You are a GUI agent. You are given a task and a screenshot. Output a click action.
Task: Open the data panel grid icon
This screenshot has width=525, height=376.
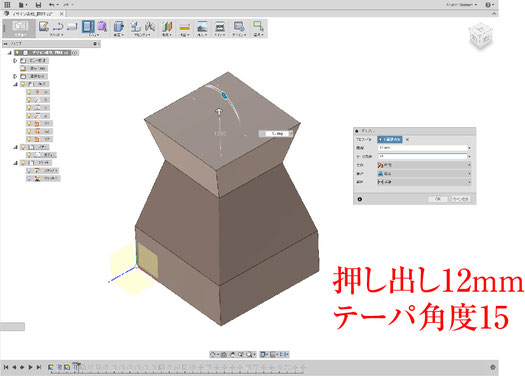click(x=7, y=5)
